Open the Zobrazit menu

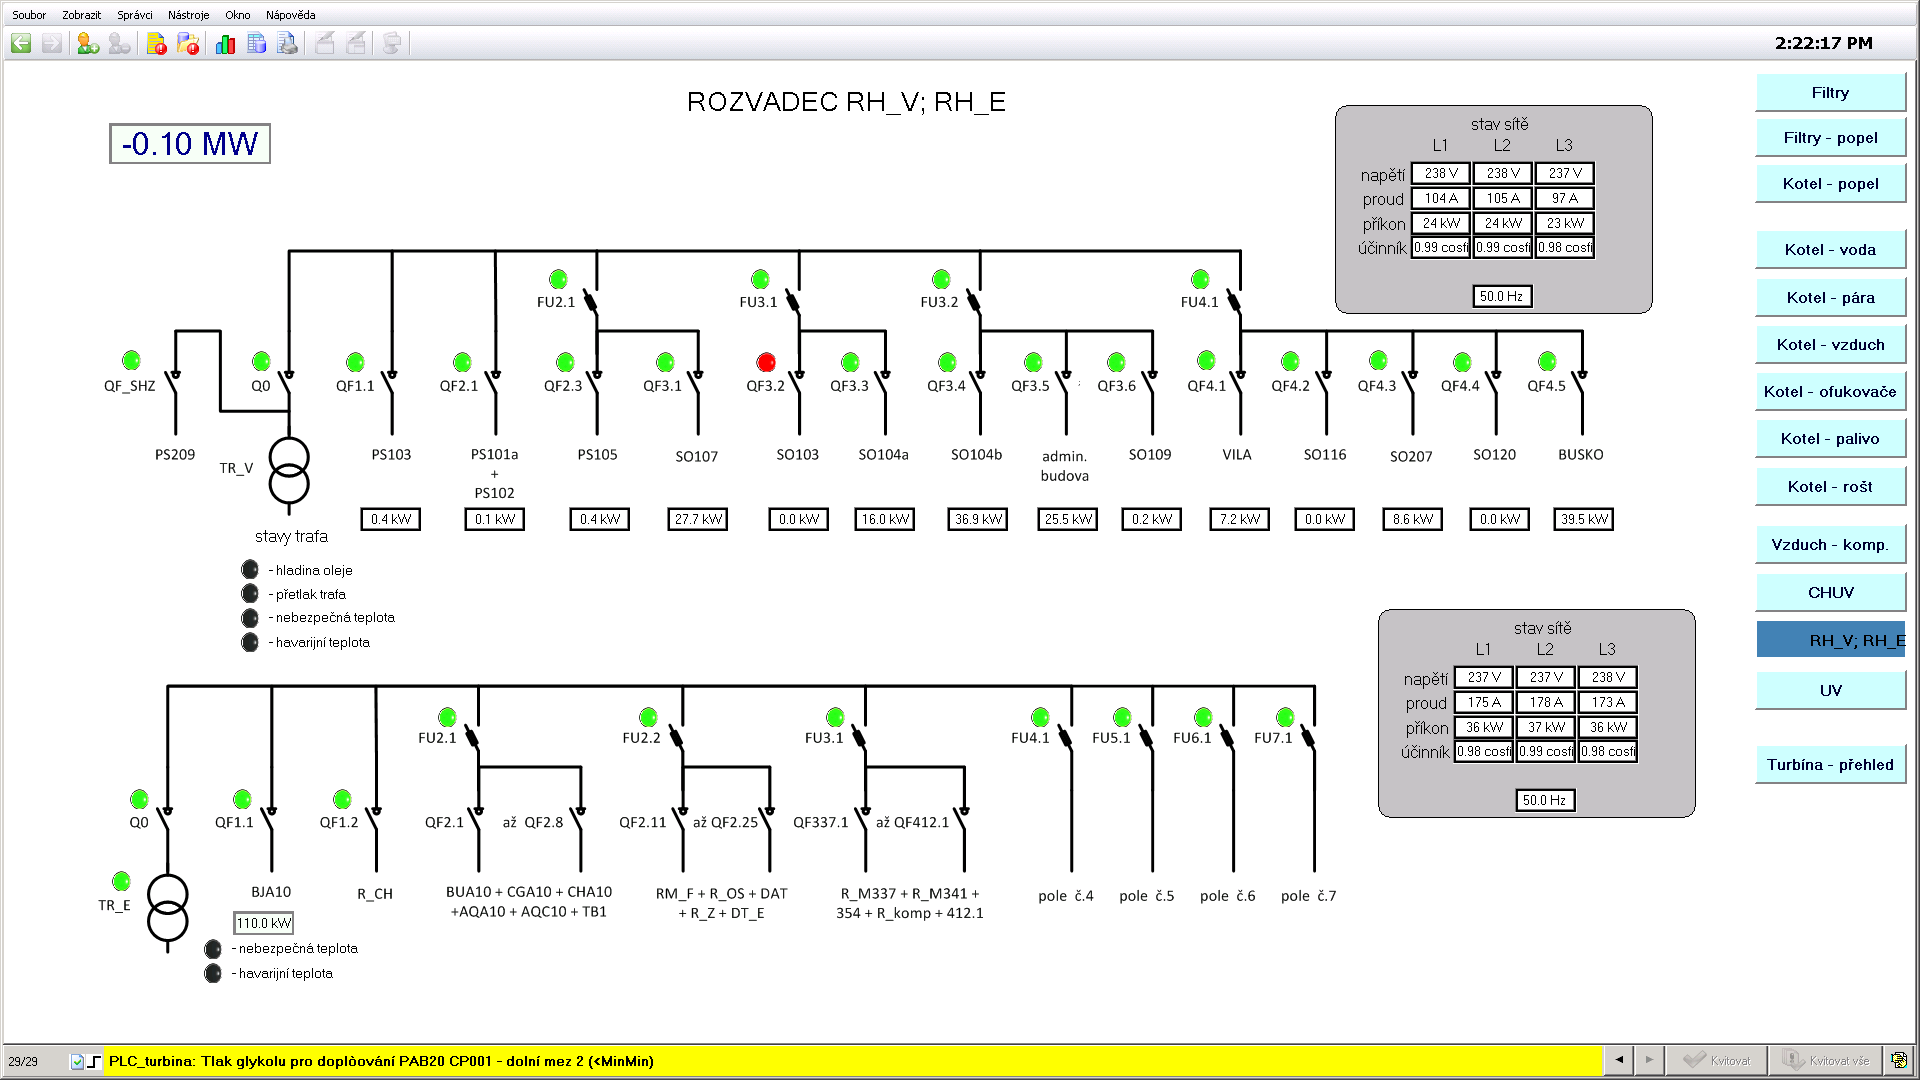81,15
